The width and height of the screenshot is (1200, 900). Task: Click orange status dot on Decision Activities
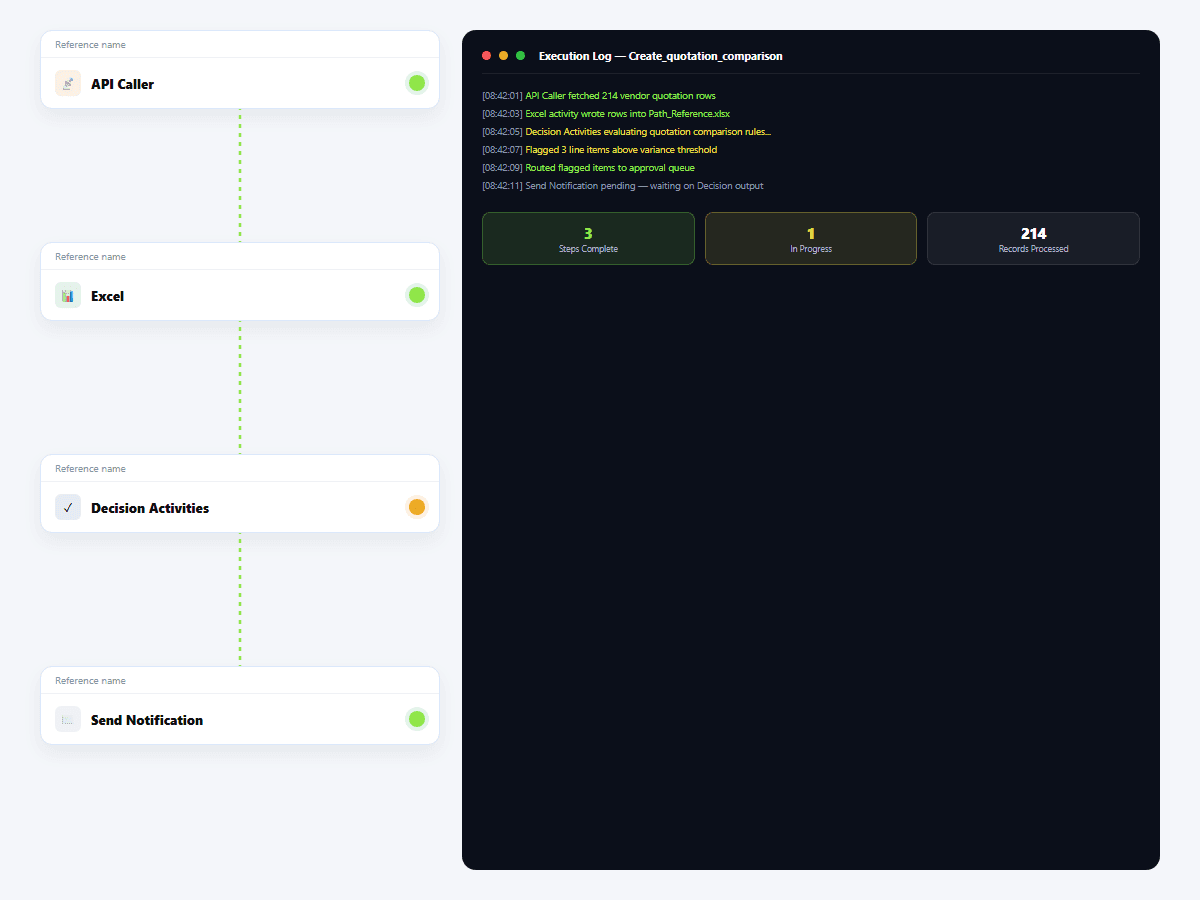[x=417, y=507]
